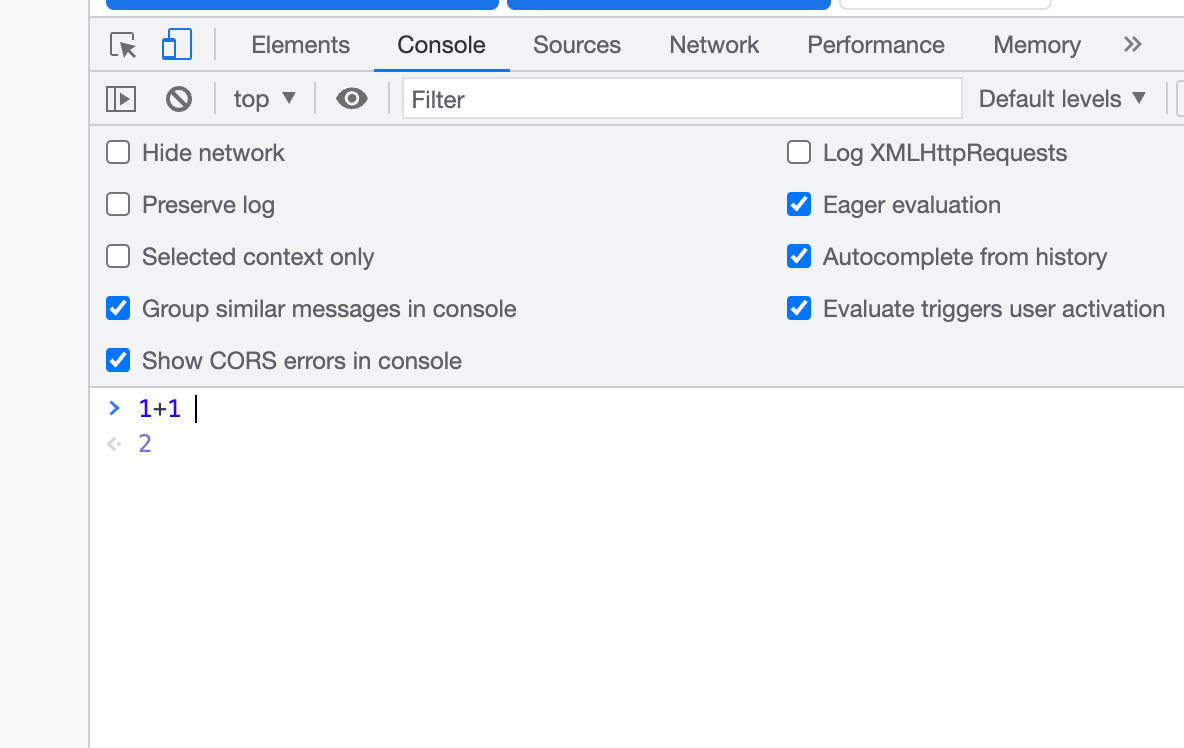
Task: Open the Default levels dropdown
Action: tap(1062, 99)
